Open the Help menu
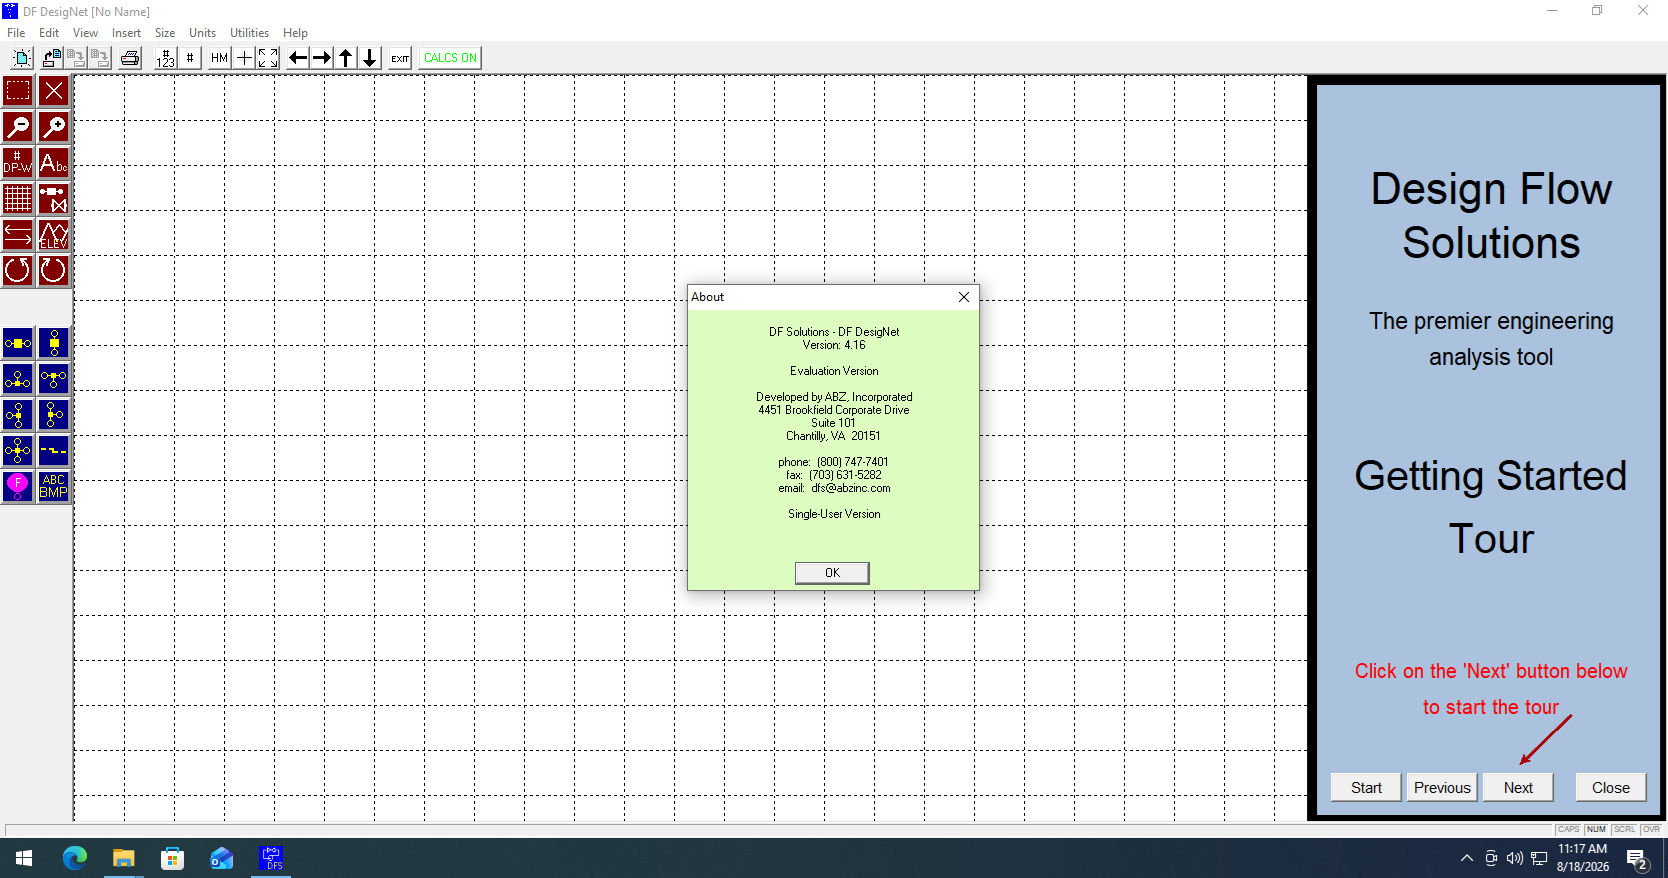This screenshot has width=1668, height=878. (295, 33)
